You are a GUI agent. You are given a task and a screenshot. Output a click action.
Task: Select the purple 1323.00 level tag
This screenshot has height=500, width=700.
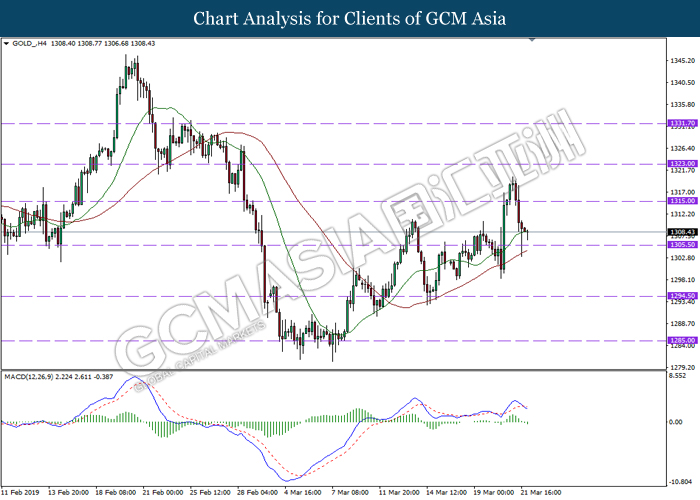pos(682,164)
